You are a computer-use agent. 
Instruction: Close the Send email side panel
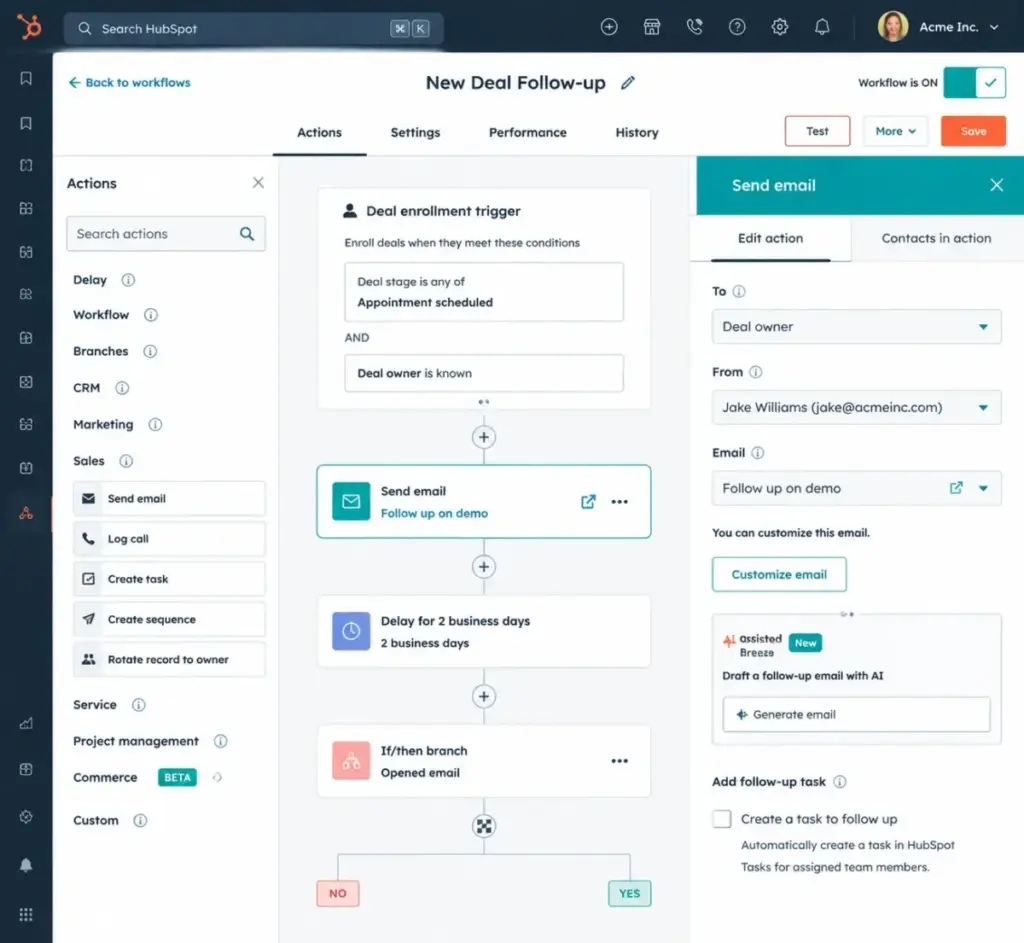point(996,185)
